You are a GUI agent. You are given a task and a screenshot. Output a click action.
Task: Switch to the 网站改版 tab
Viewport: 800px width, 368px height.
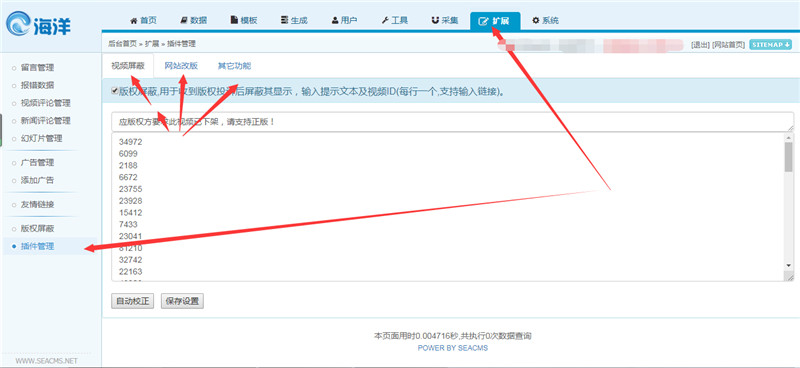(181, 66)
